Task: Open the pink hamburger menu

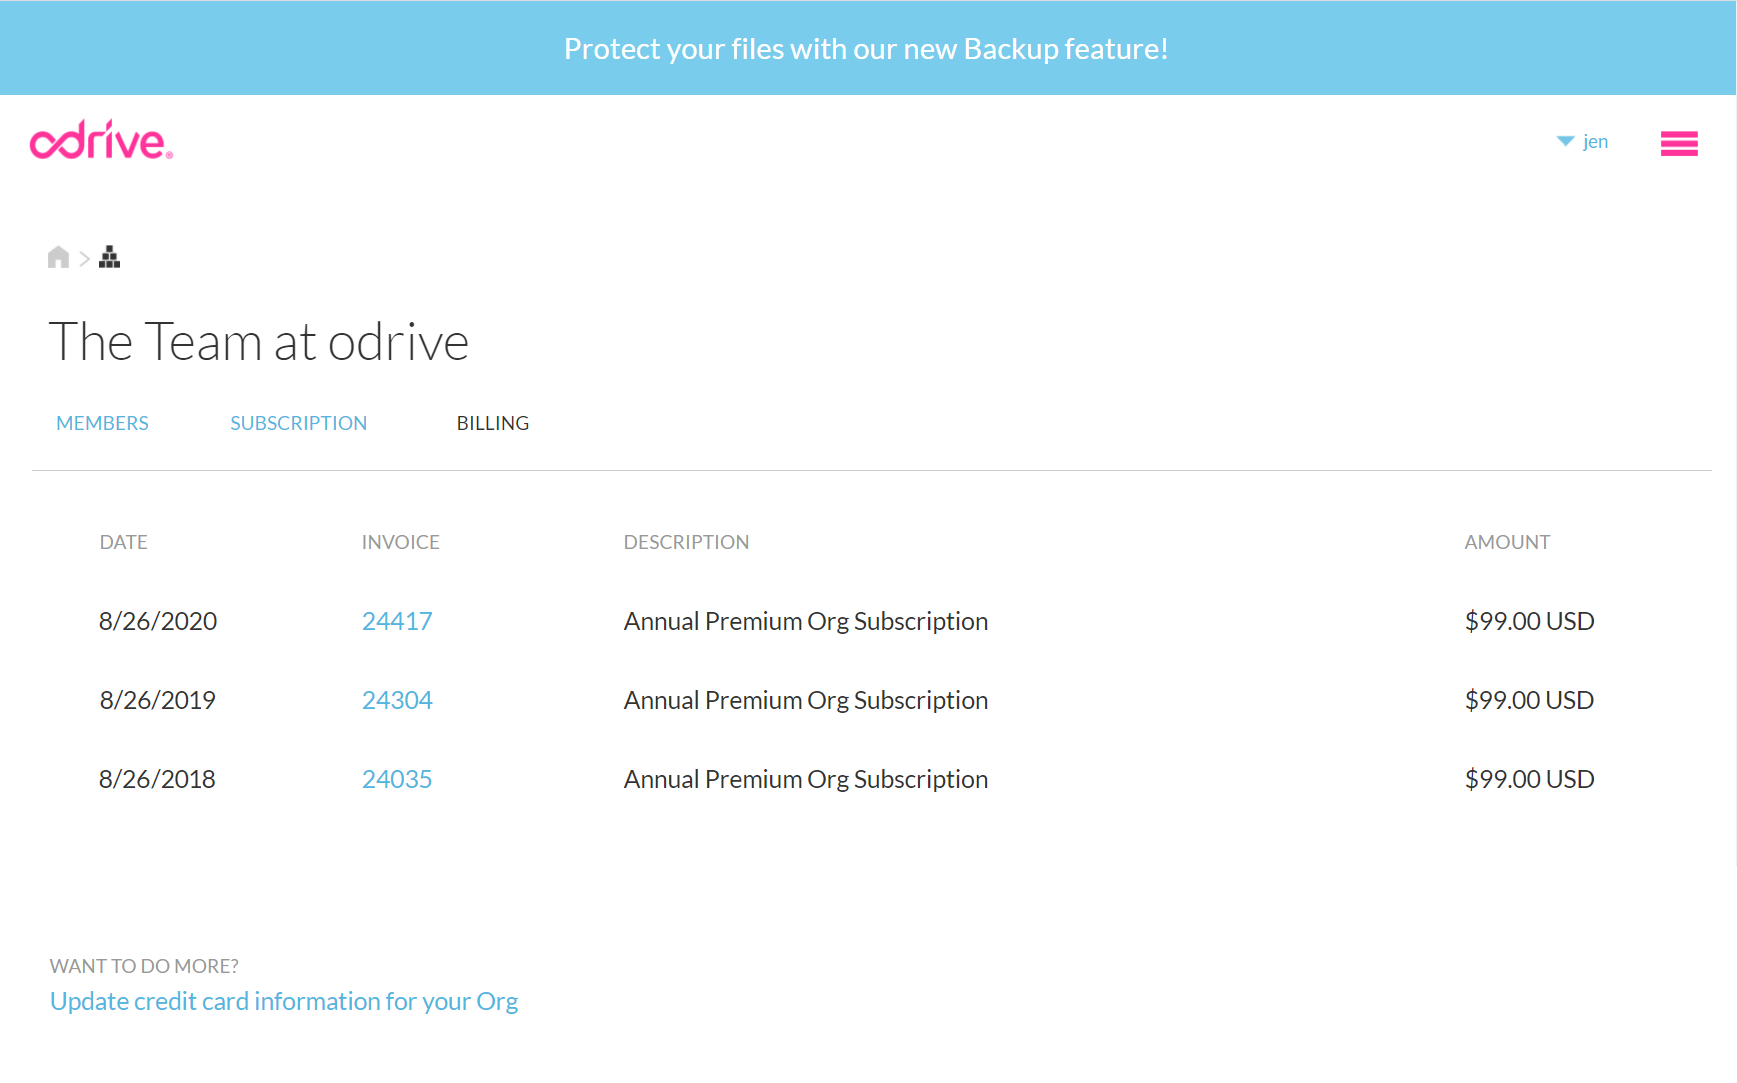Action: coord(1678,144)
